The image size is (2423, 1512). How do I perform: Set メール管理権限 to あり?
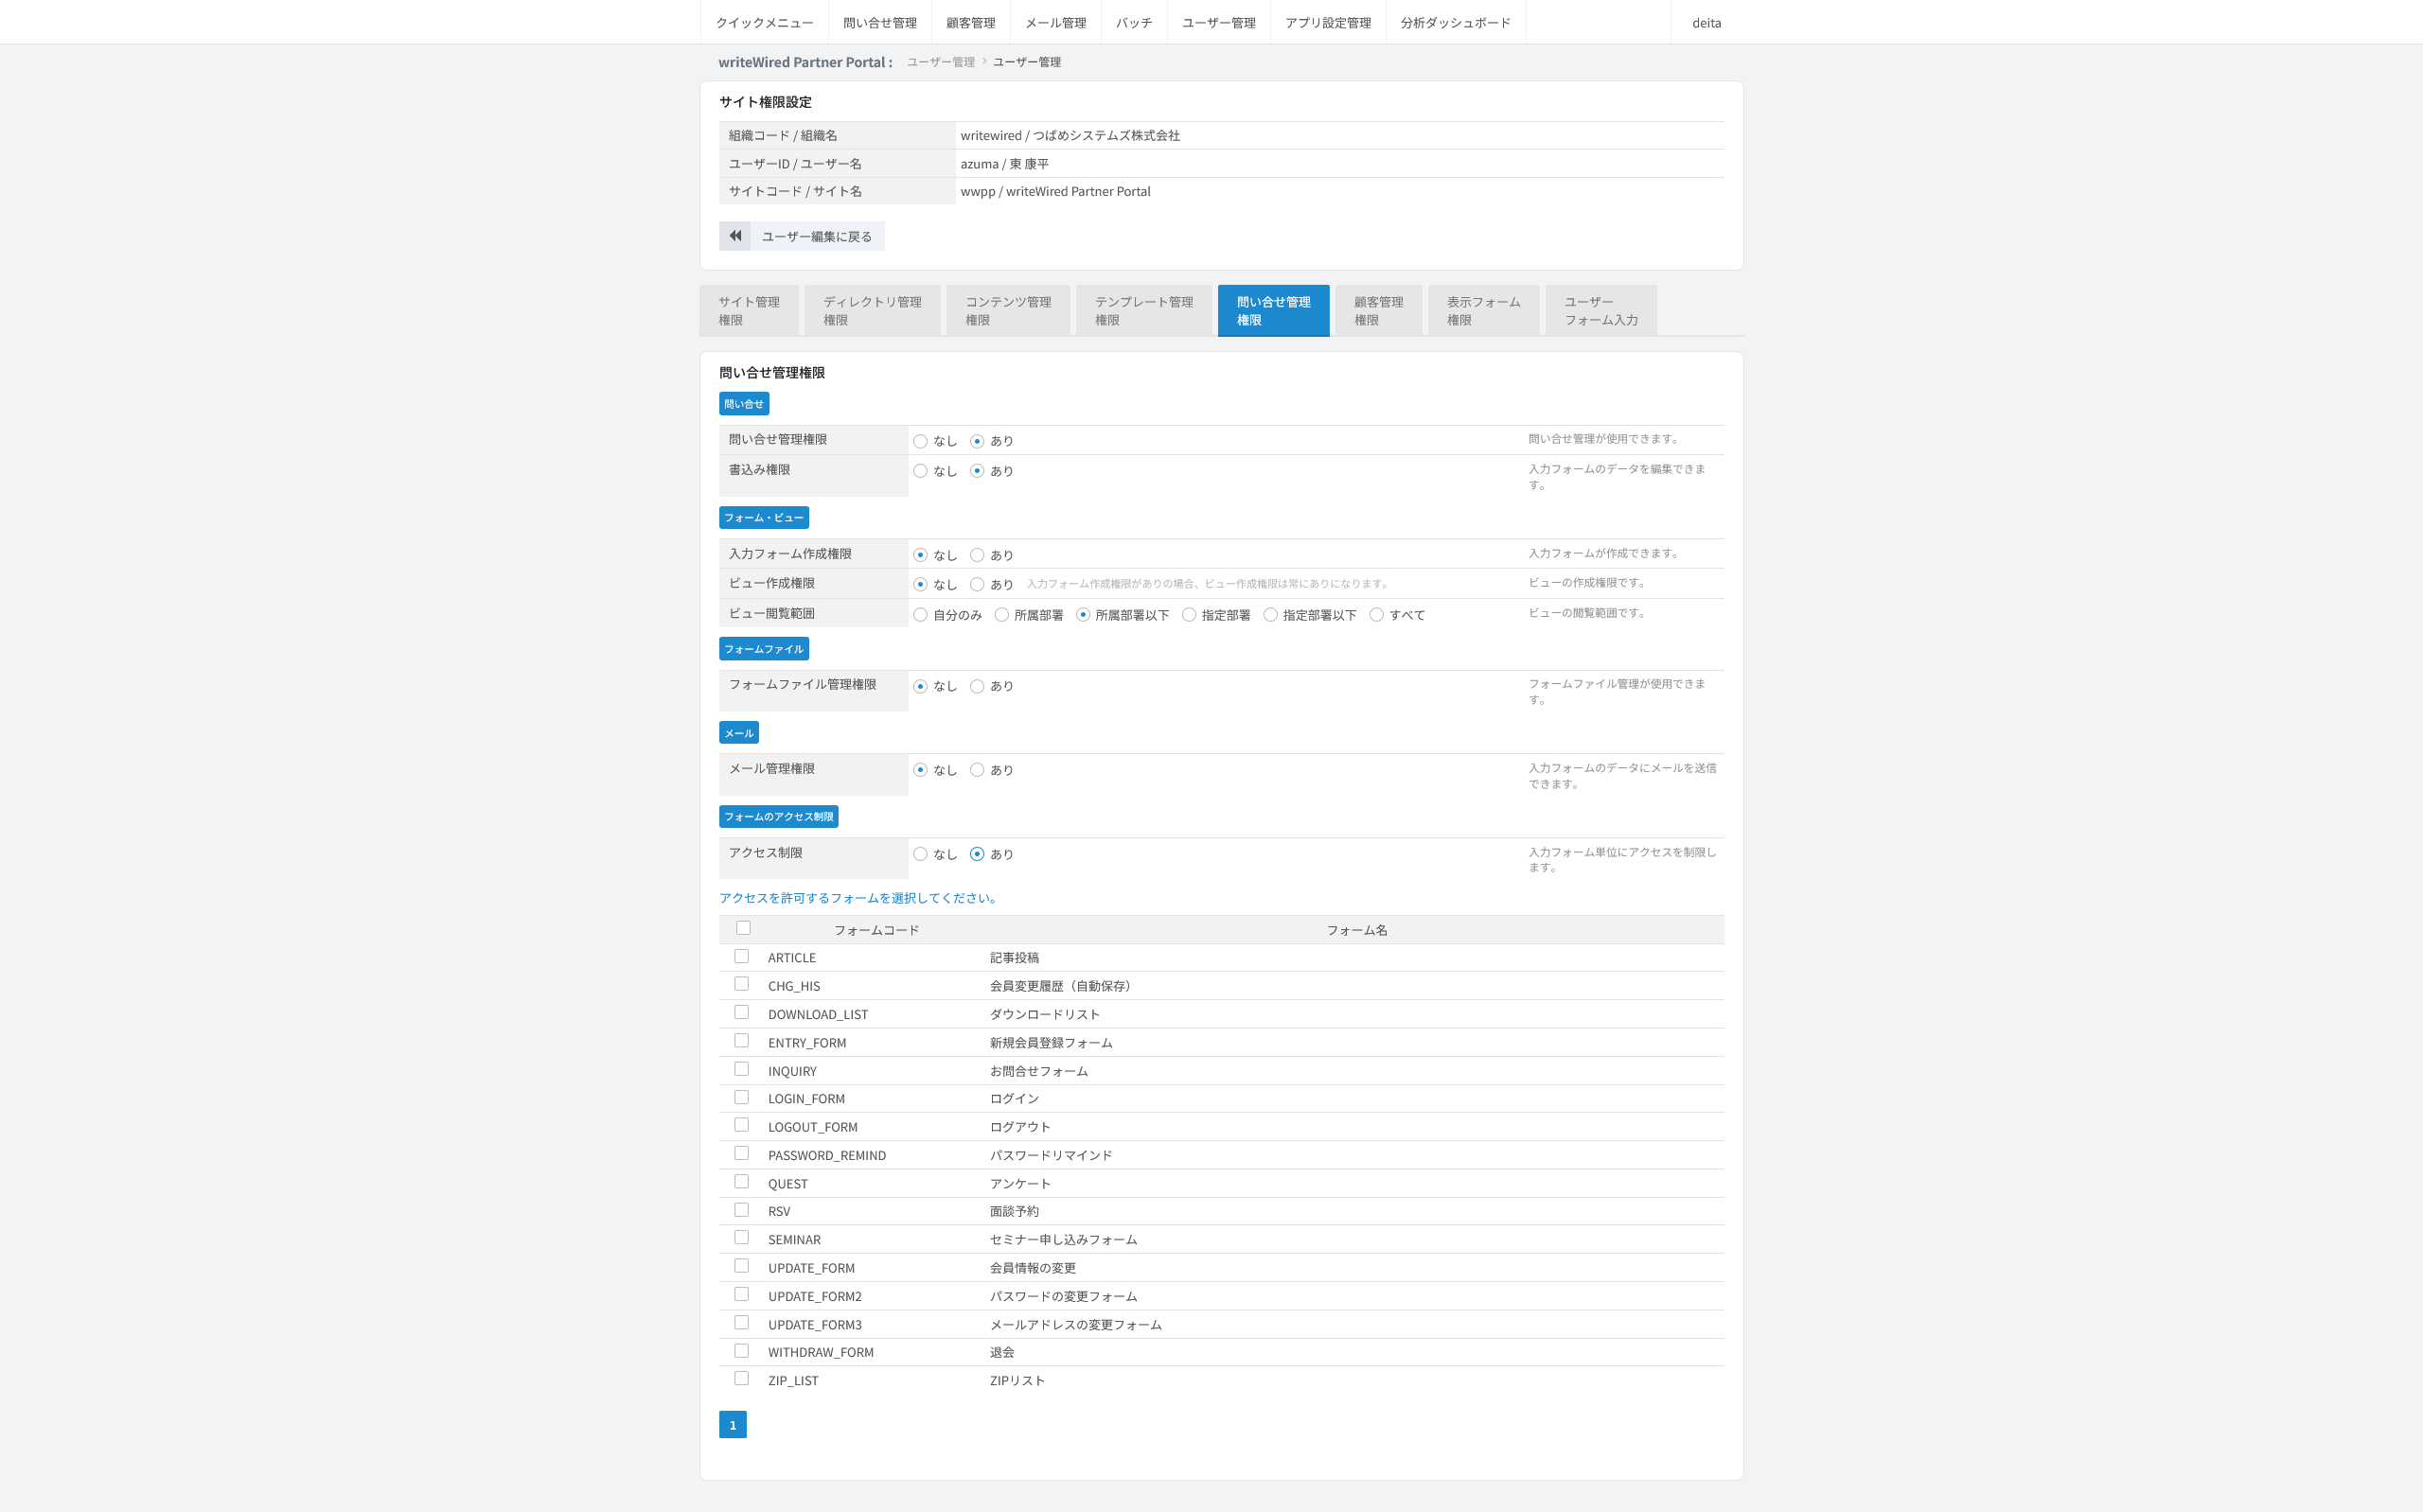click(x=977, y=770)
